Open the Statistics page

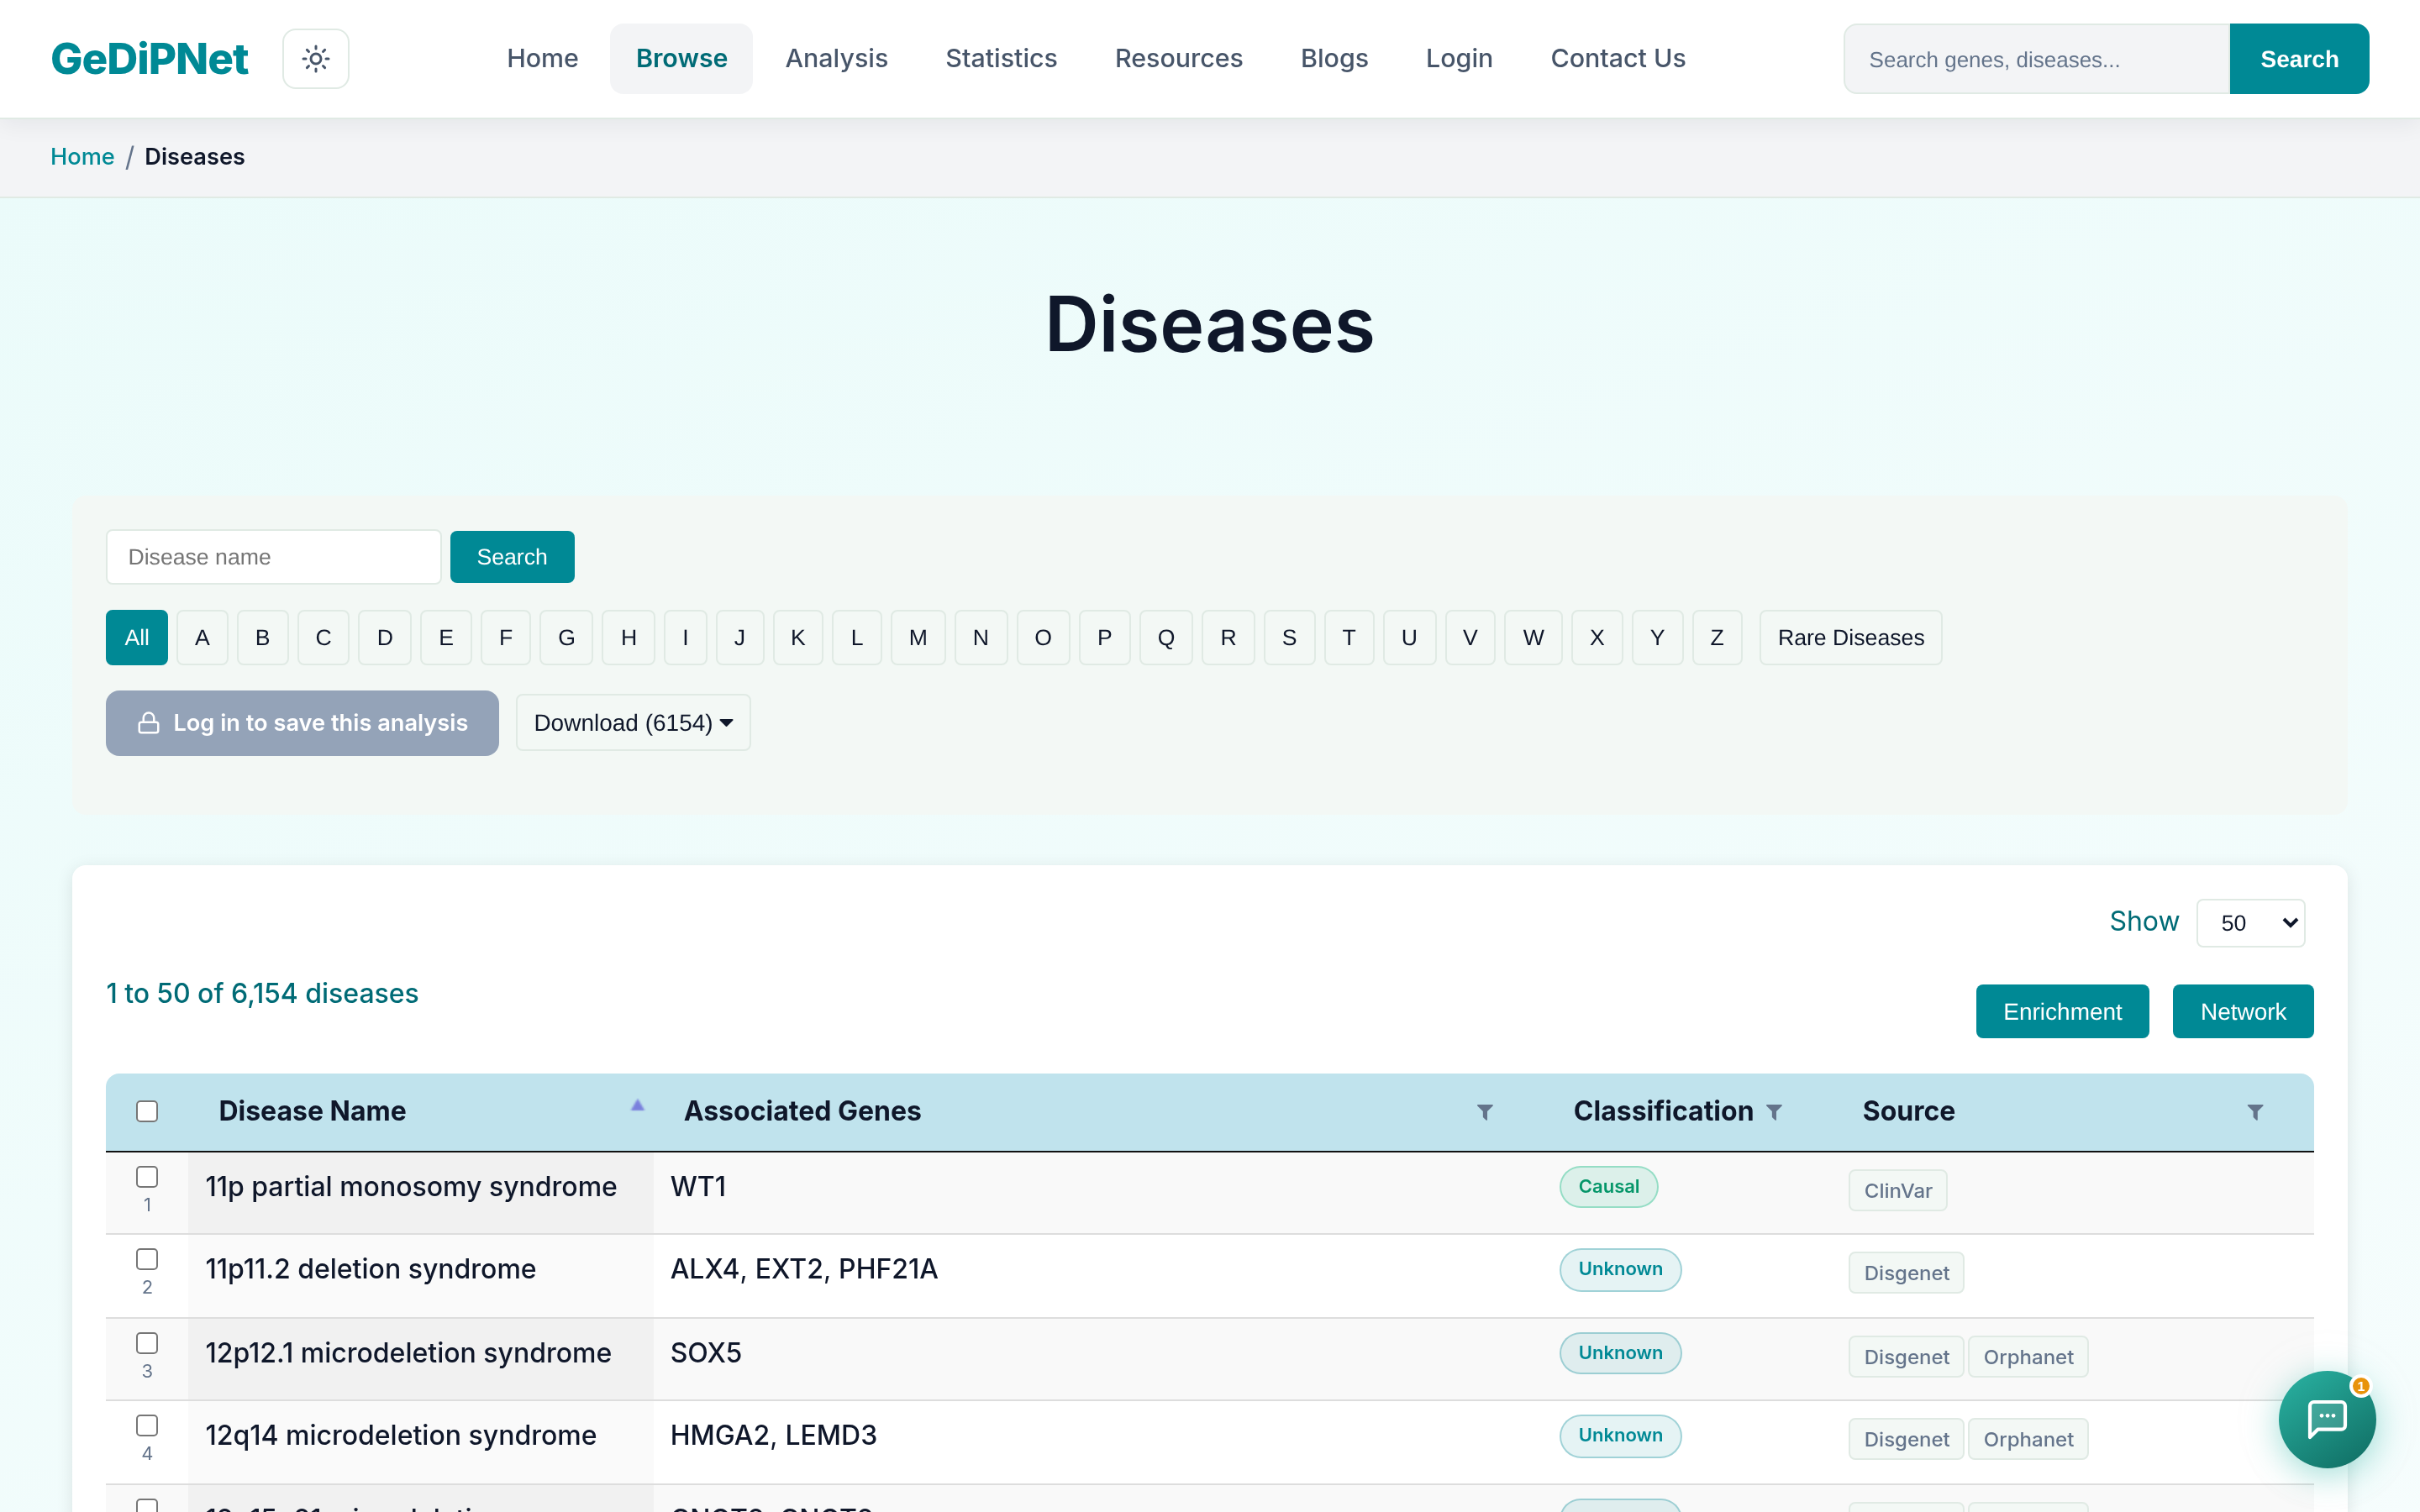[1001, 59]
